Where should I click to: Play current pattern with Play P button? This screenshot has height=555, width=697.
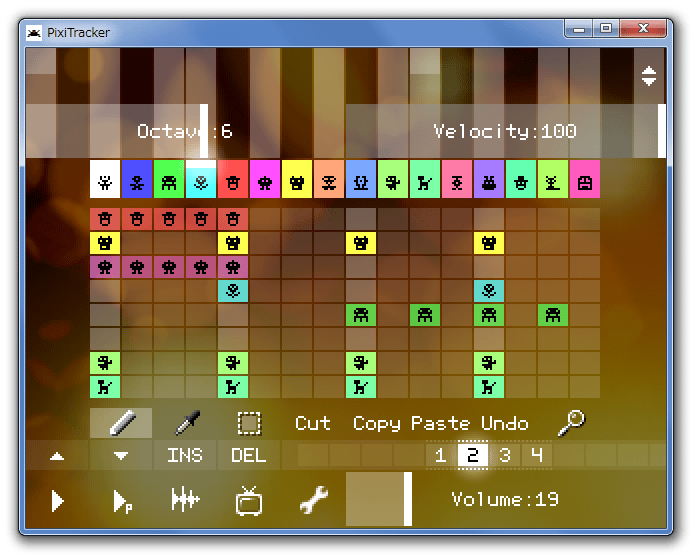tap(122, 501)
